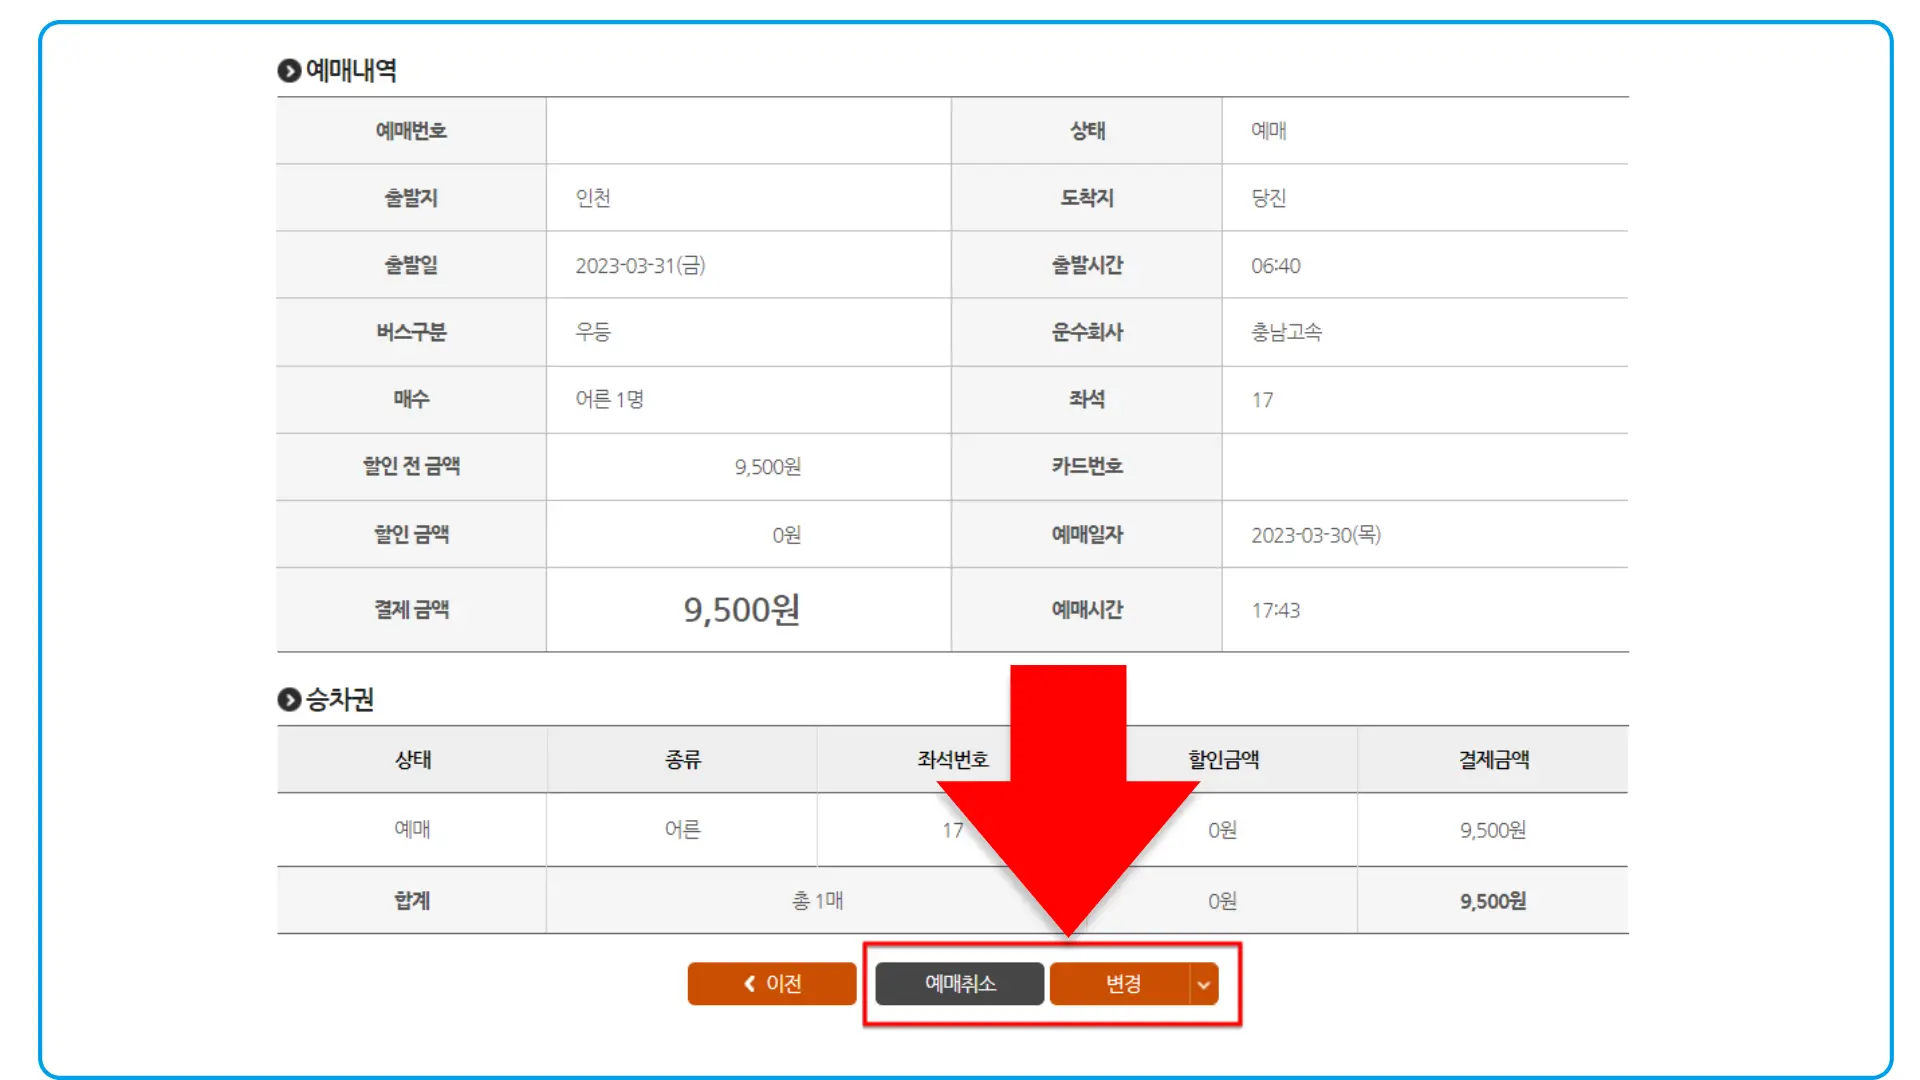Click the bus company 충남고속 cell
The width and height of the screenshot is (1920, 1080).
pyautogui.click(x=1288, y=332)
